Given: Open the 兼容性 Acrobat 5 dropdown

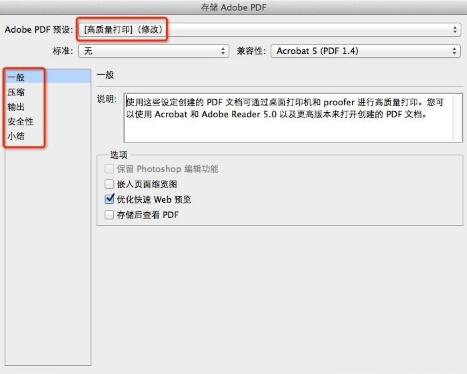Looking at the screenshot, I should point(366,51).
